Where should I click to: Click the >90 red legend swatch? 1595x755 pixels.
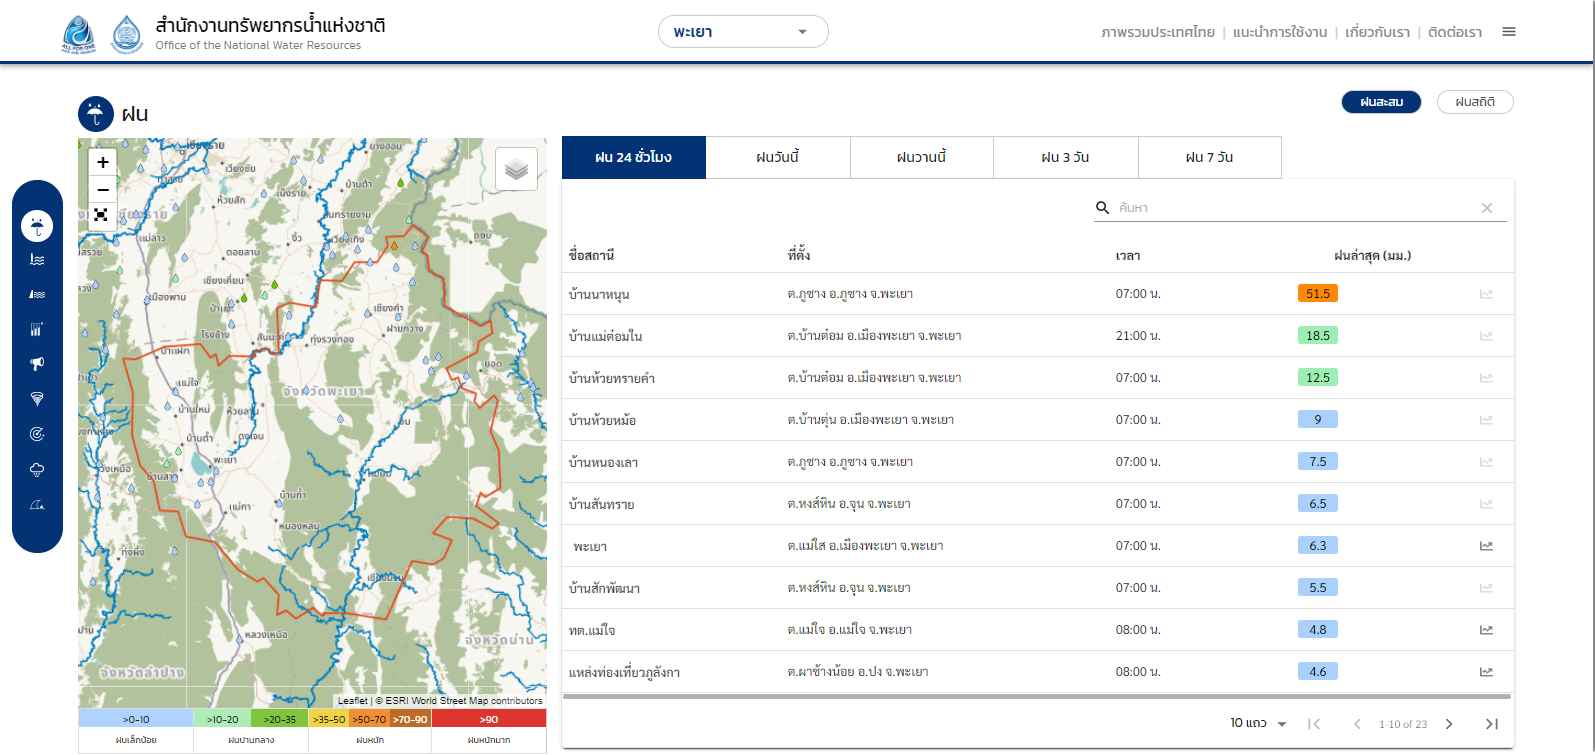click(488, 719)
